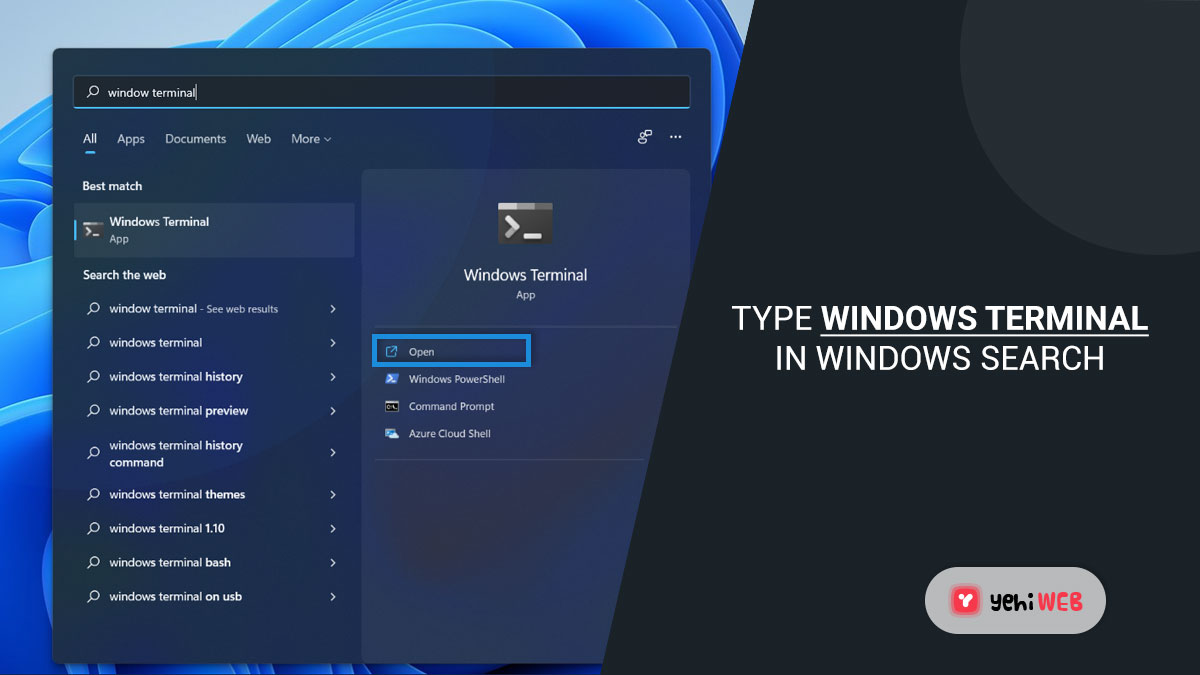Expand arrow next to 'windows terminal preview'

(x=333, y=411)
